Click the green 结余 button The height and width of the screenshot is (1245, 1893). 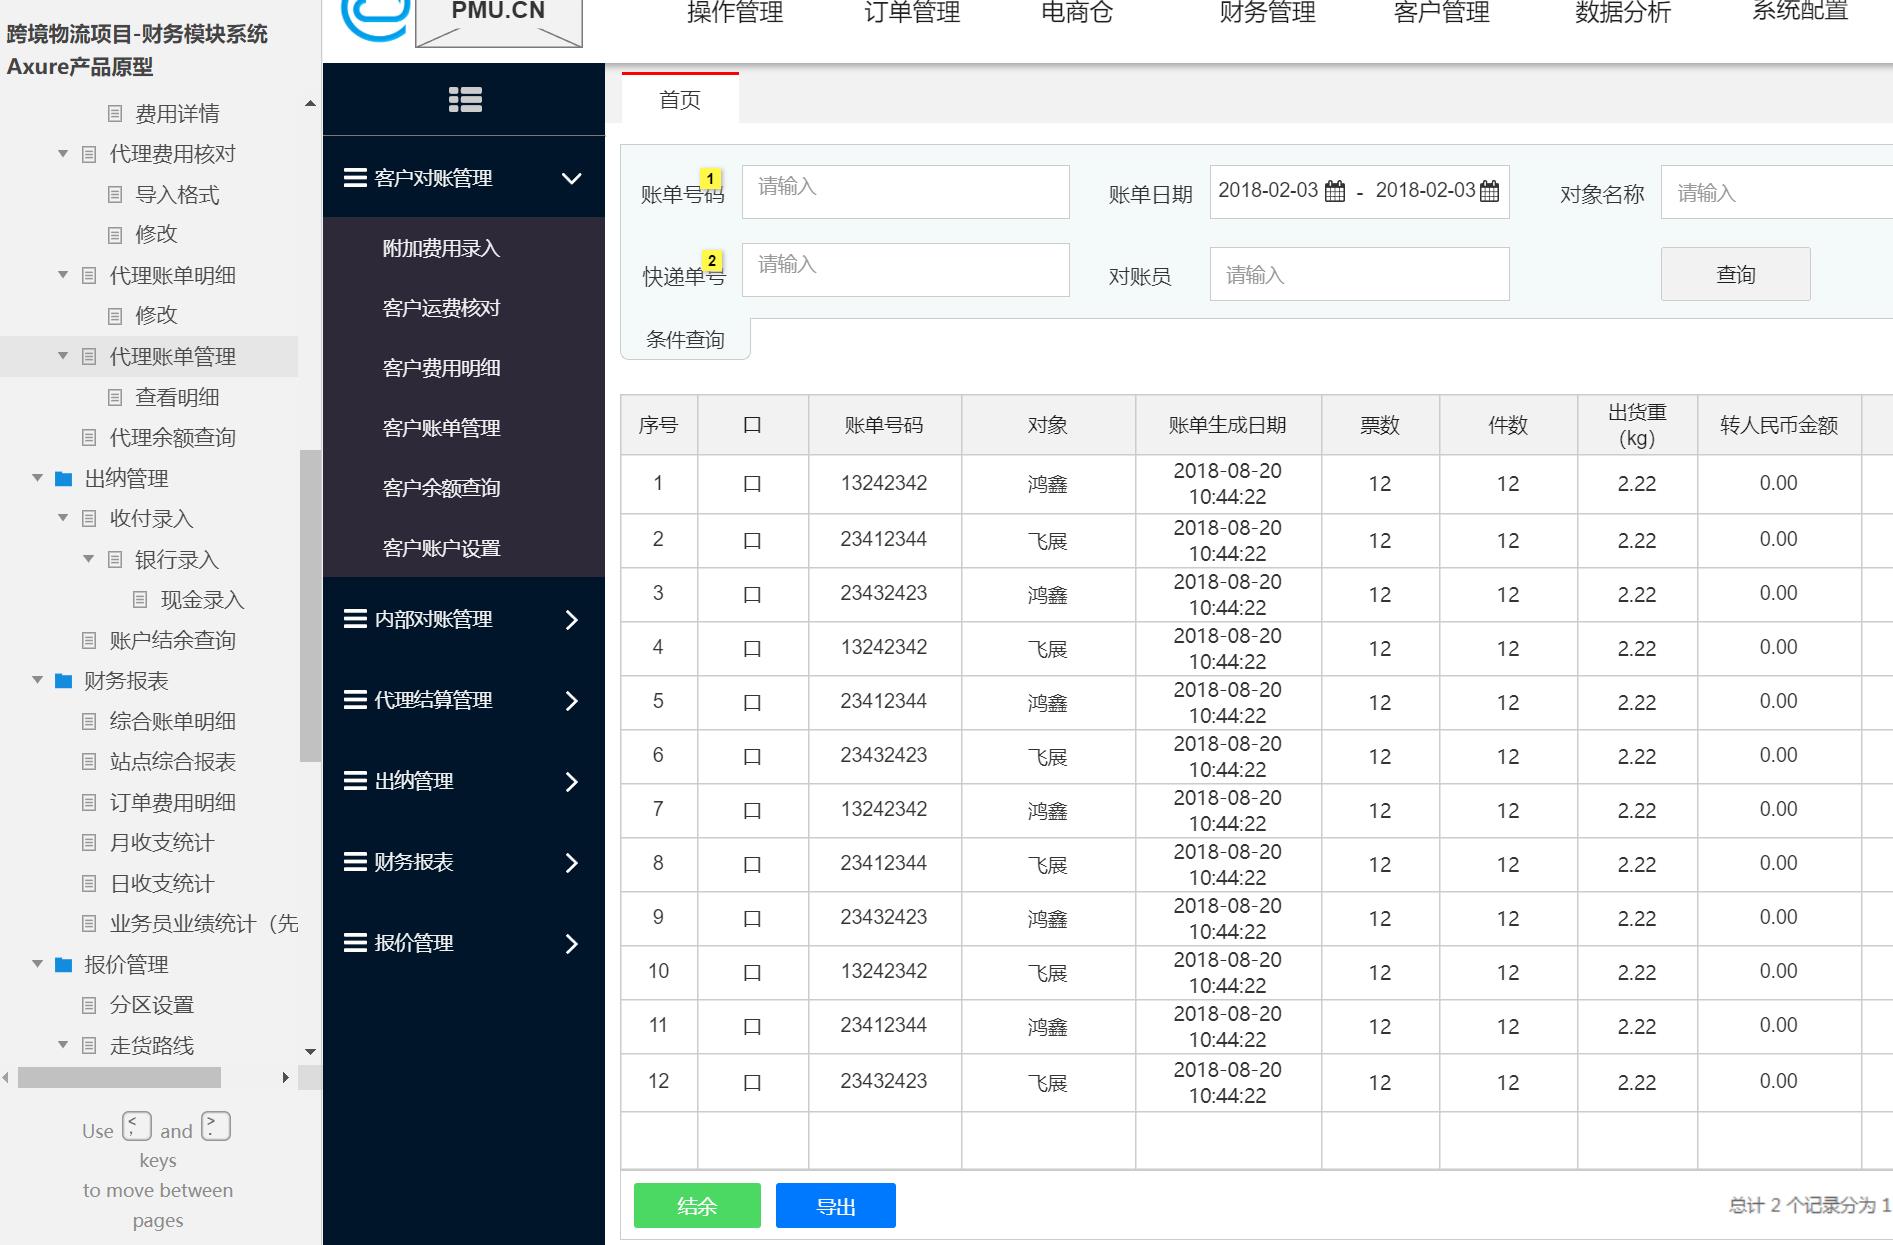pos(697,1206)
